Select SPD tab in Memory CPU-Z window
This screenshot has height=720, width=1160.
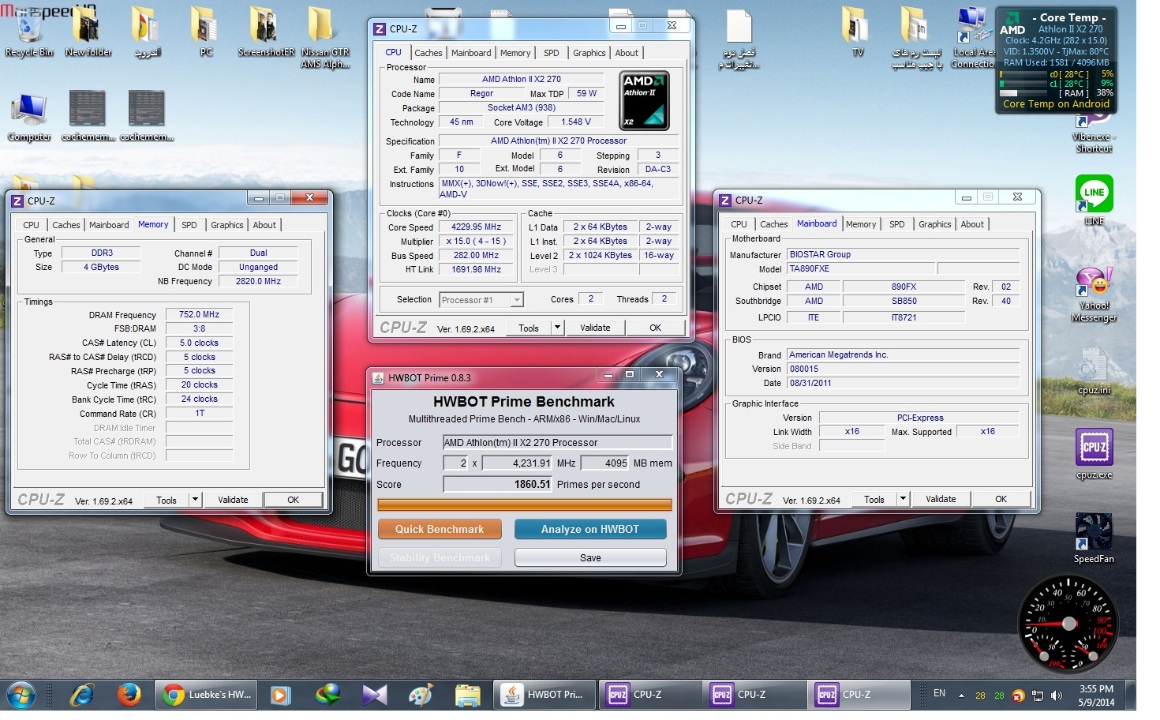[x=189, y=225]
